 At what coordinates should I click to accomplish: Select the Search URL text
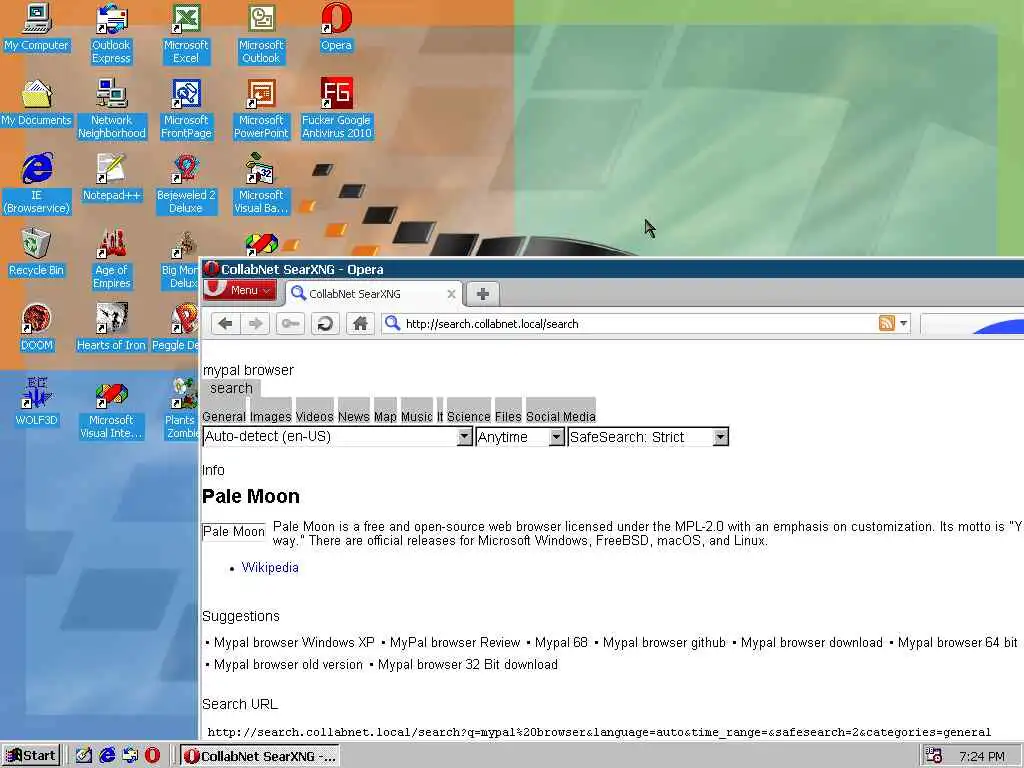[x=599, y=732]
